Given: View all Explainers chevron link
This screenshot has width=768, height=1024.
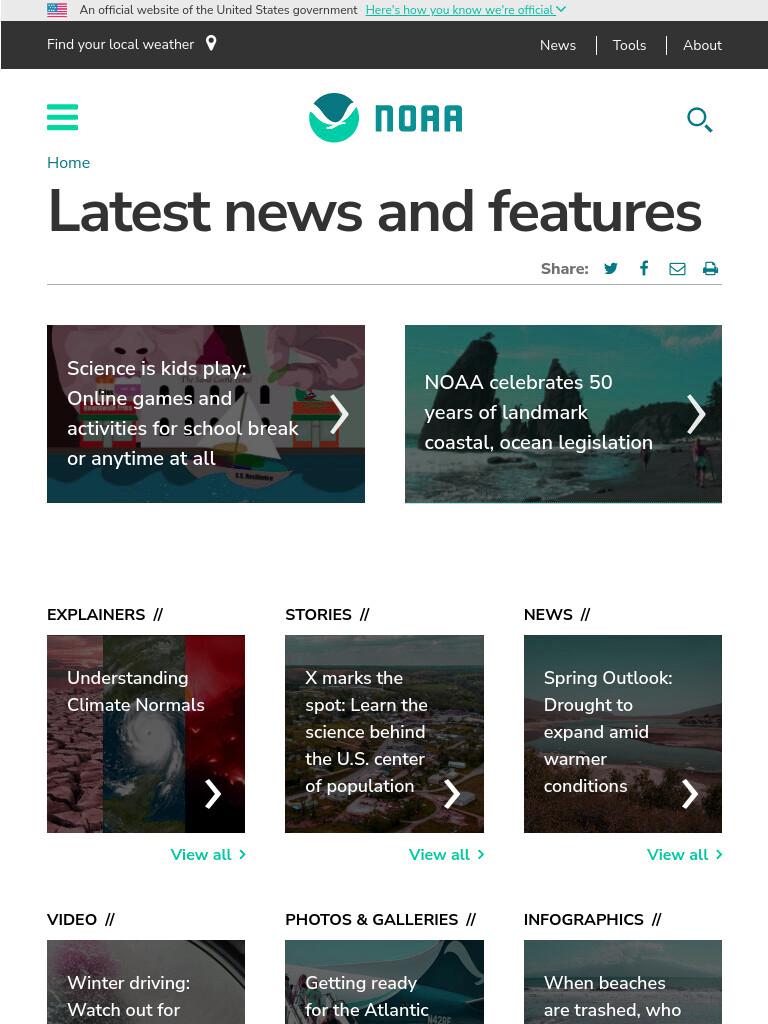Looking at the screenshot, I should tap(208, 854).
